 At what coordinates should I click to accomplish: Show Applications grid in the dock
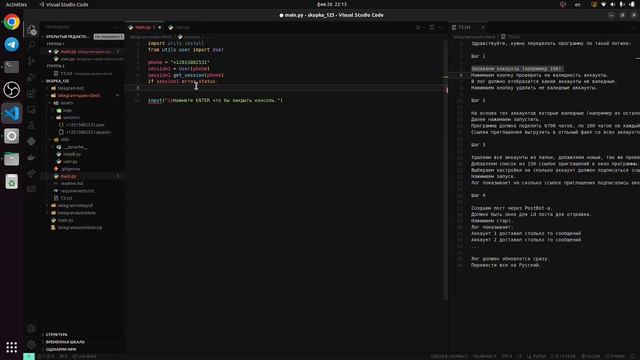coord(11,347)
